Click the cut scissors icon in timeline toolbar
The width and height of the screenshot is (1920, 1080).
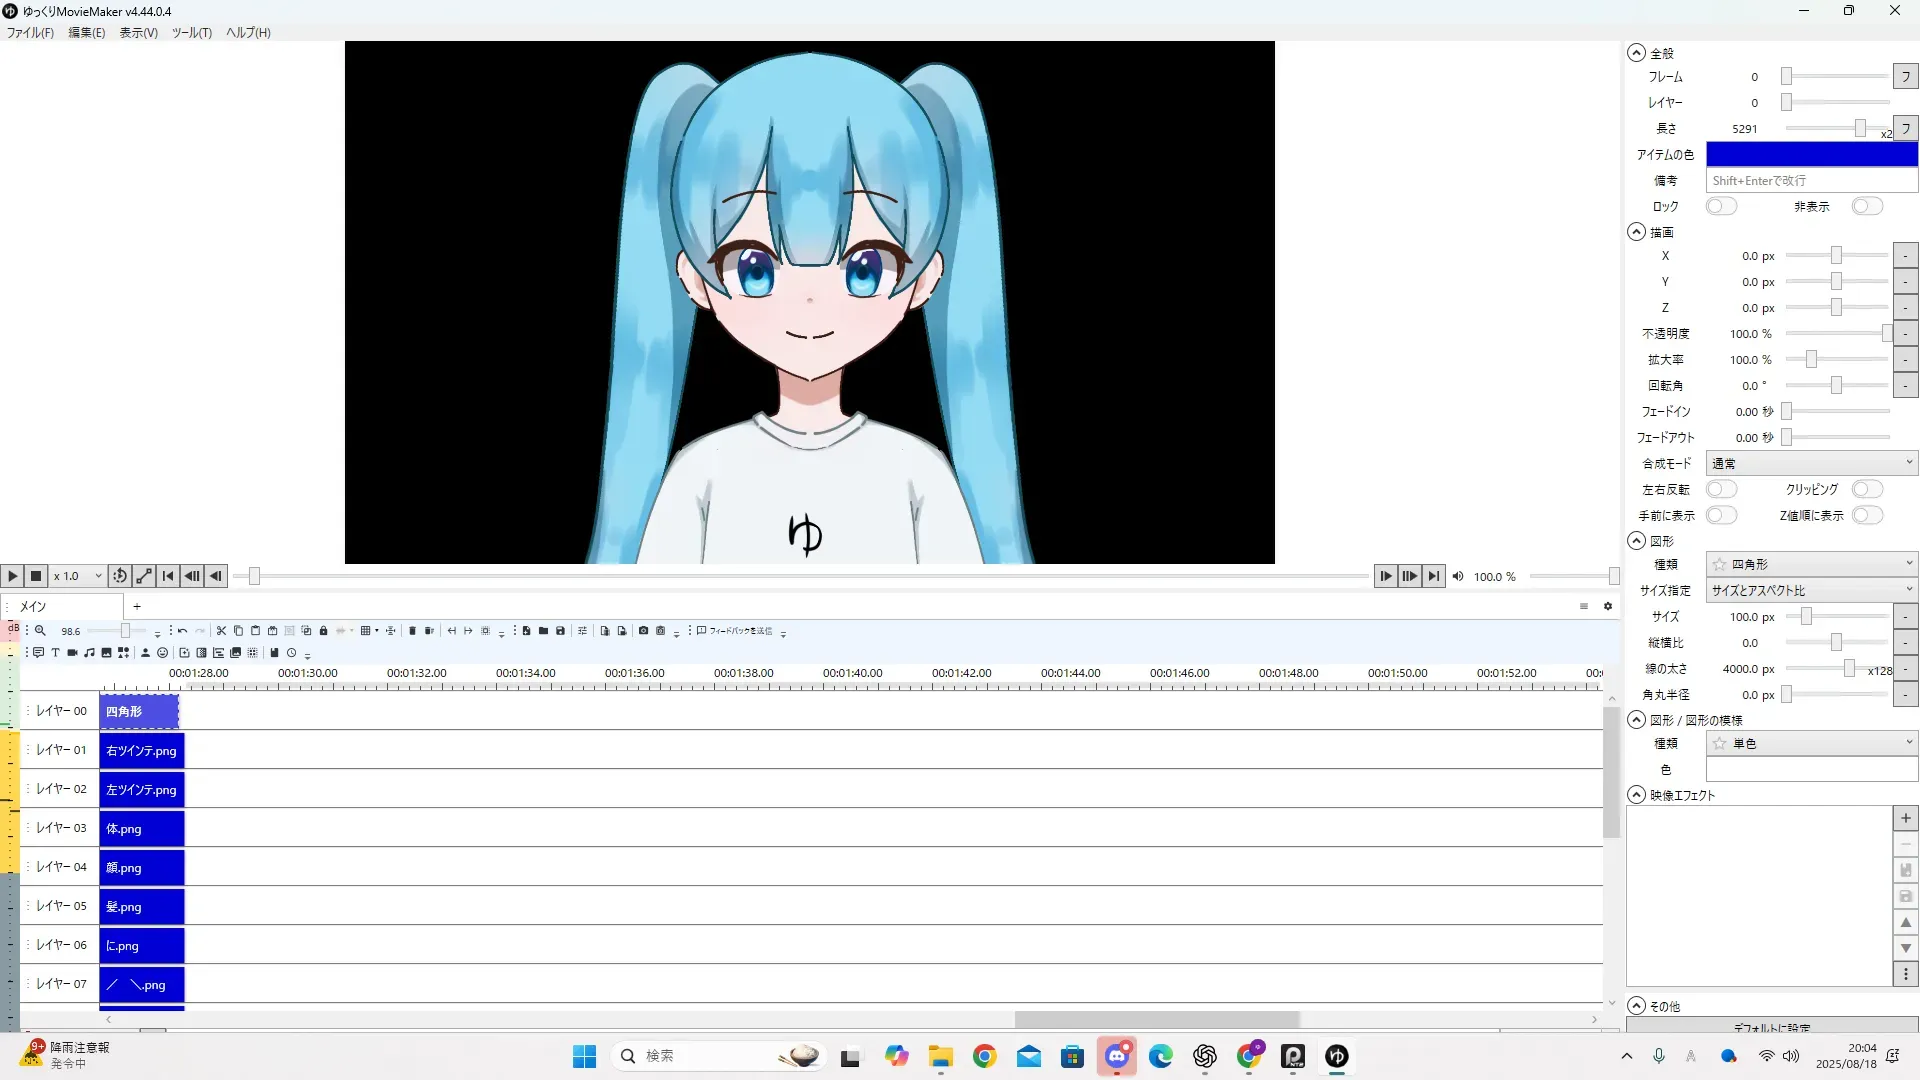click(x=221, y=631)
